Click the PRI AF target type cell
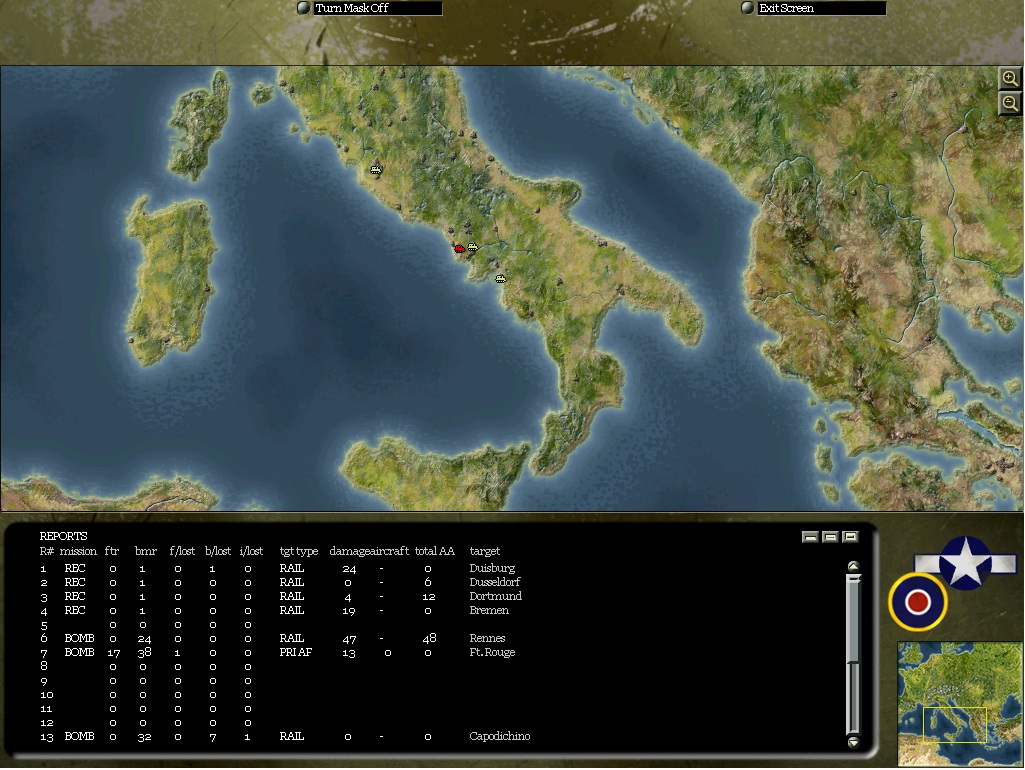The height and width of the screenshot is (770, 1025). click(x=295, y=652)
